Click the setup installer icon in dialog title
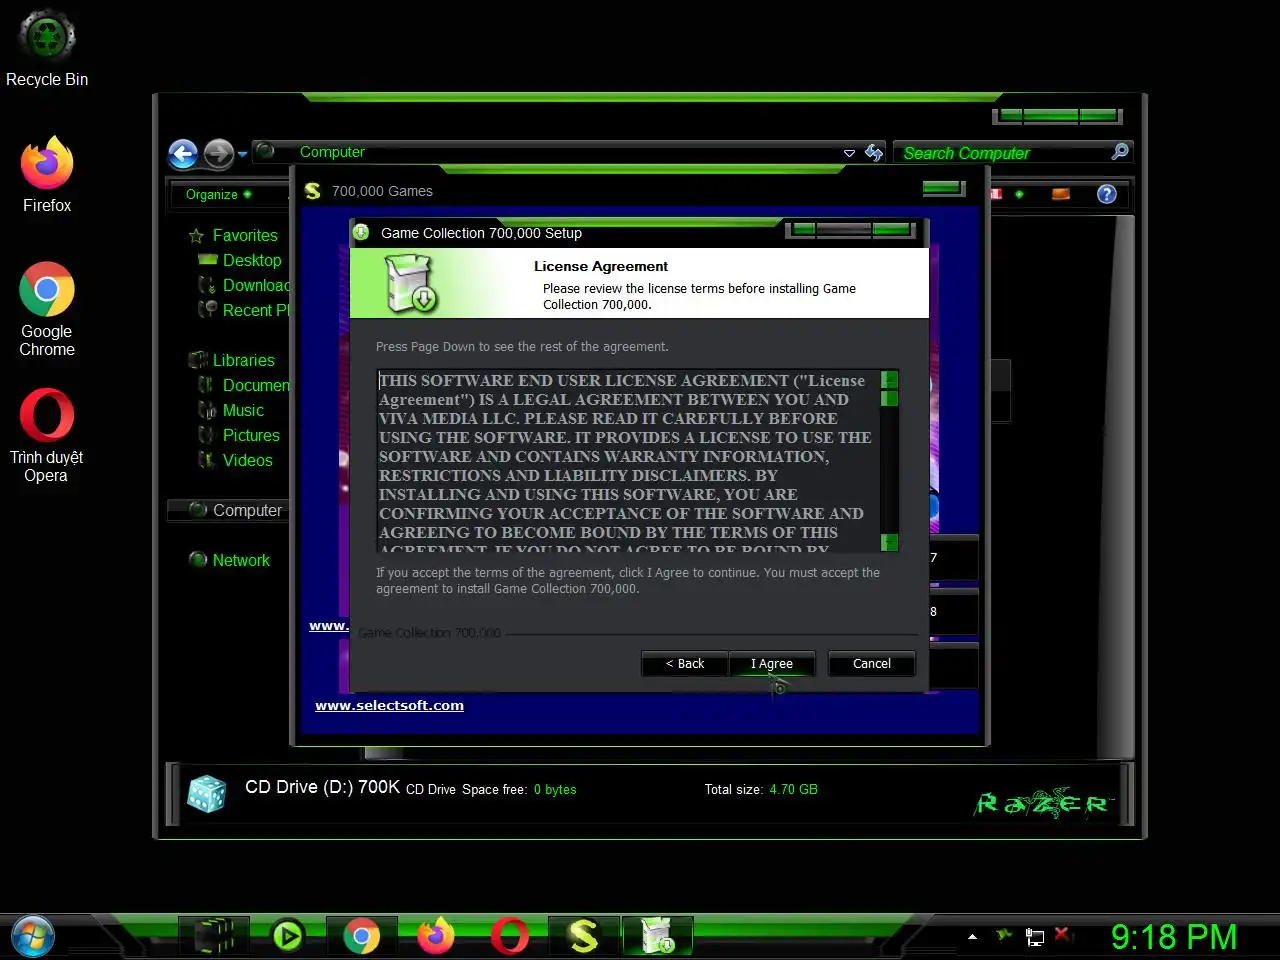The image size is (1280, 960). (x=361, y=232)
